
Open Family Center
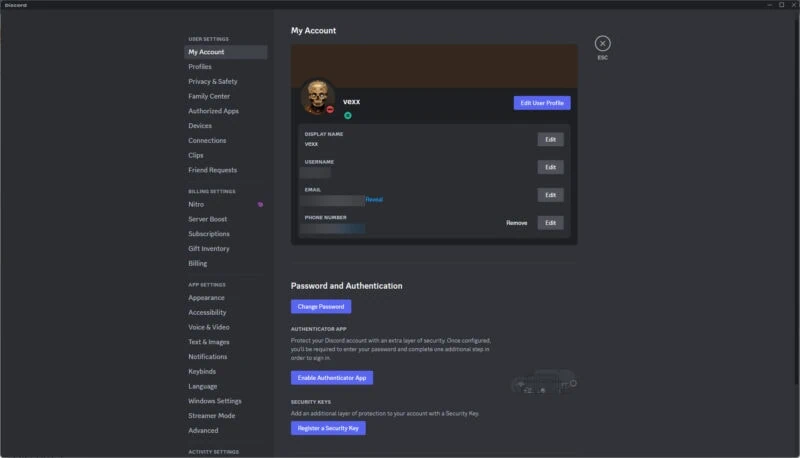(226, 96)
